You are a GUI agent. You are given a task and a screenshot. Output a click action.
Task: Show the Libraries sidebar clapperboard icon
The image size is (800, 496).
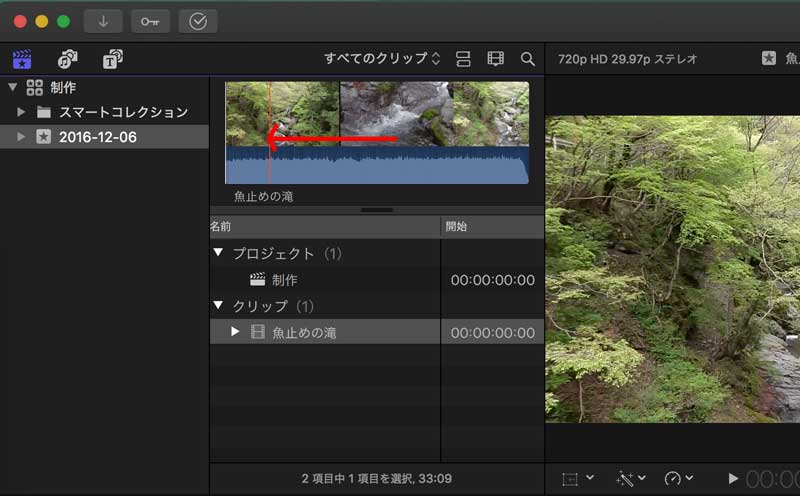point(21,59)
